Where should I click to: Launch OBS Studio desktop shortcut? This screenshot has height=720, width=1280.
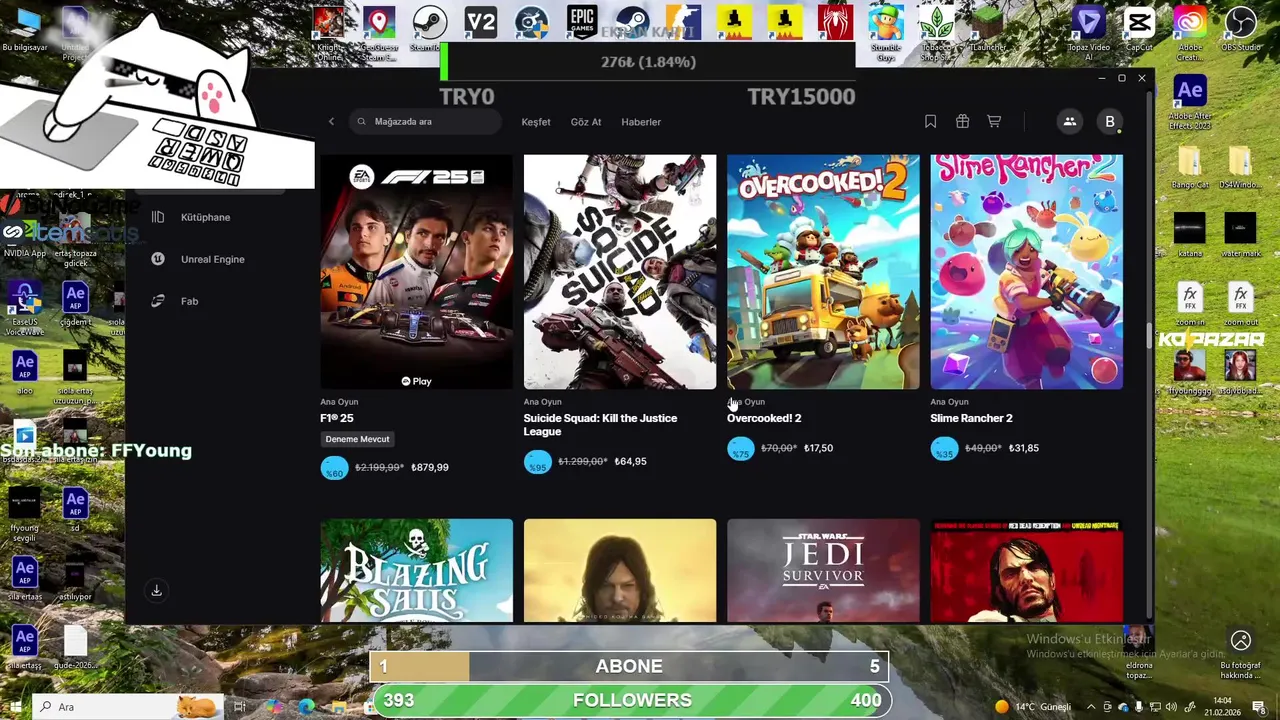[x=1241, y=30]
